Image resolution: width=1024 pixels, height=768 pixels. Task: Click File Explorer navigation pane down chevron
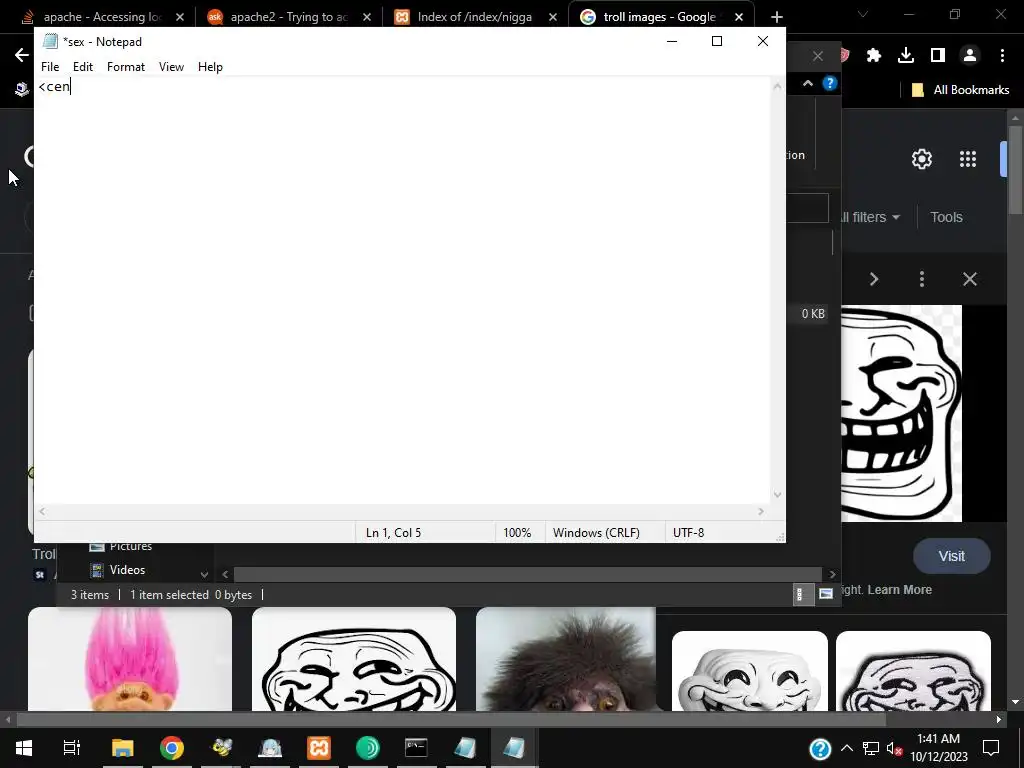pos(204,575)
